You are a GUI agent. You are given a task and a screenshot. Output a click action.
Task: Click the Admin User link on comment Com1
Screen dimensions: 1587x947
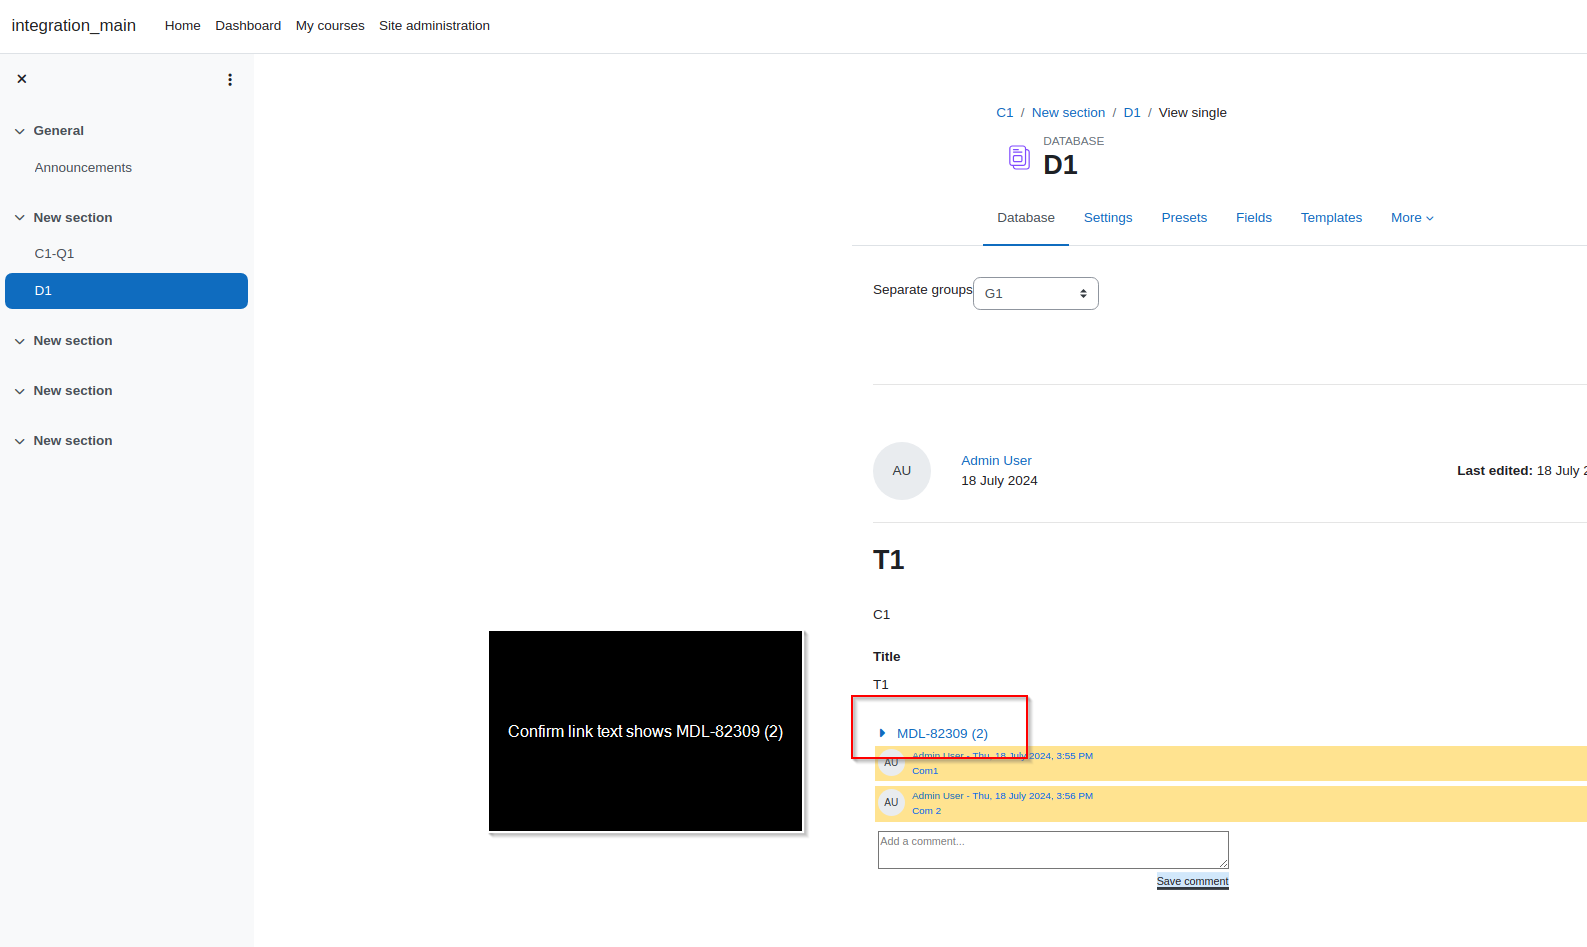pos(937,756)
